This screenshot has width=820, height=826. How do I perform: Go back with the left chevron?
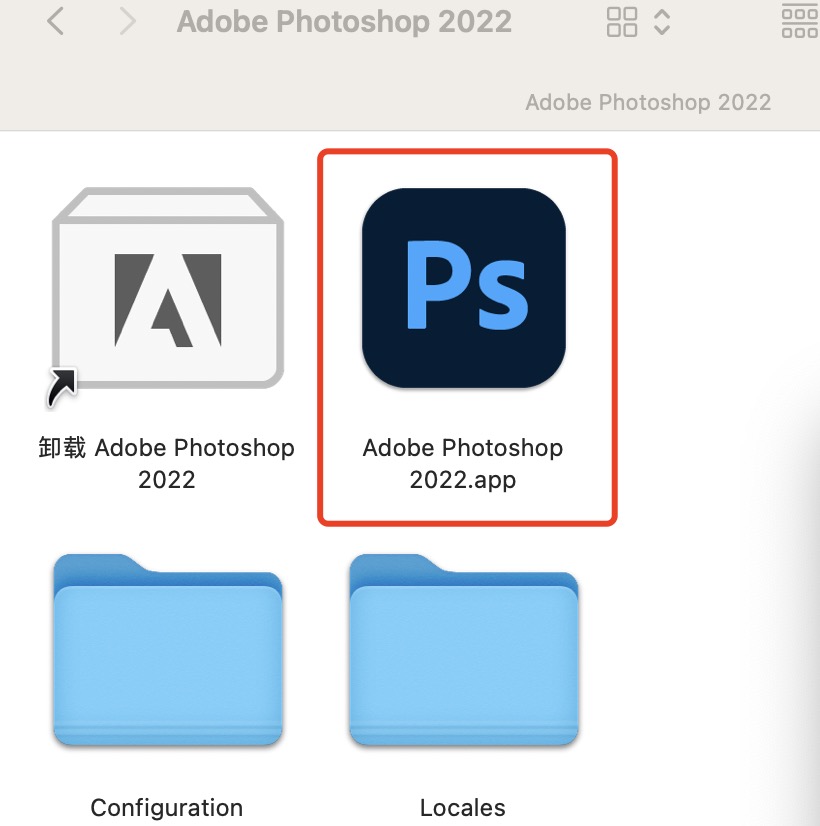[56, 21]
